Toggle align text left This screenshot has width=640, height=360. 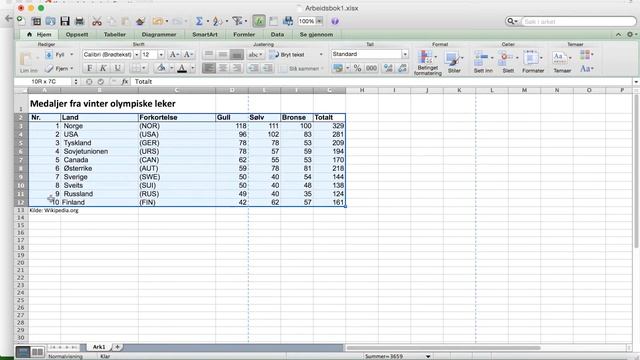click(209, 68)
